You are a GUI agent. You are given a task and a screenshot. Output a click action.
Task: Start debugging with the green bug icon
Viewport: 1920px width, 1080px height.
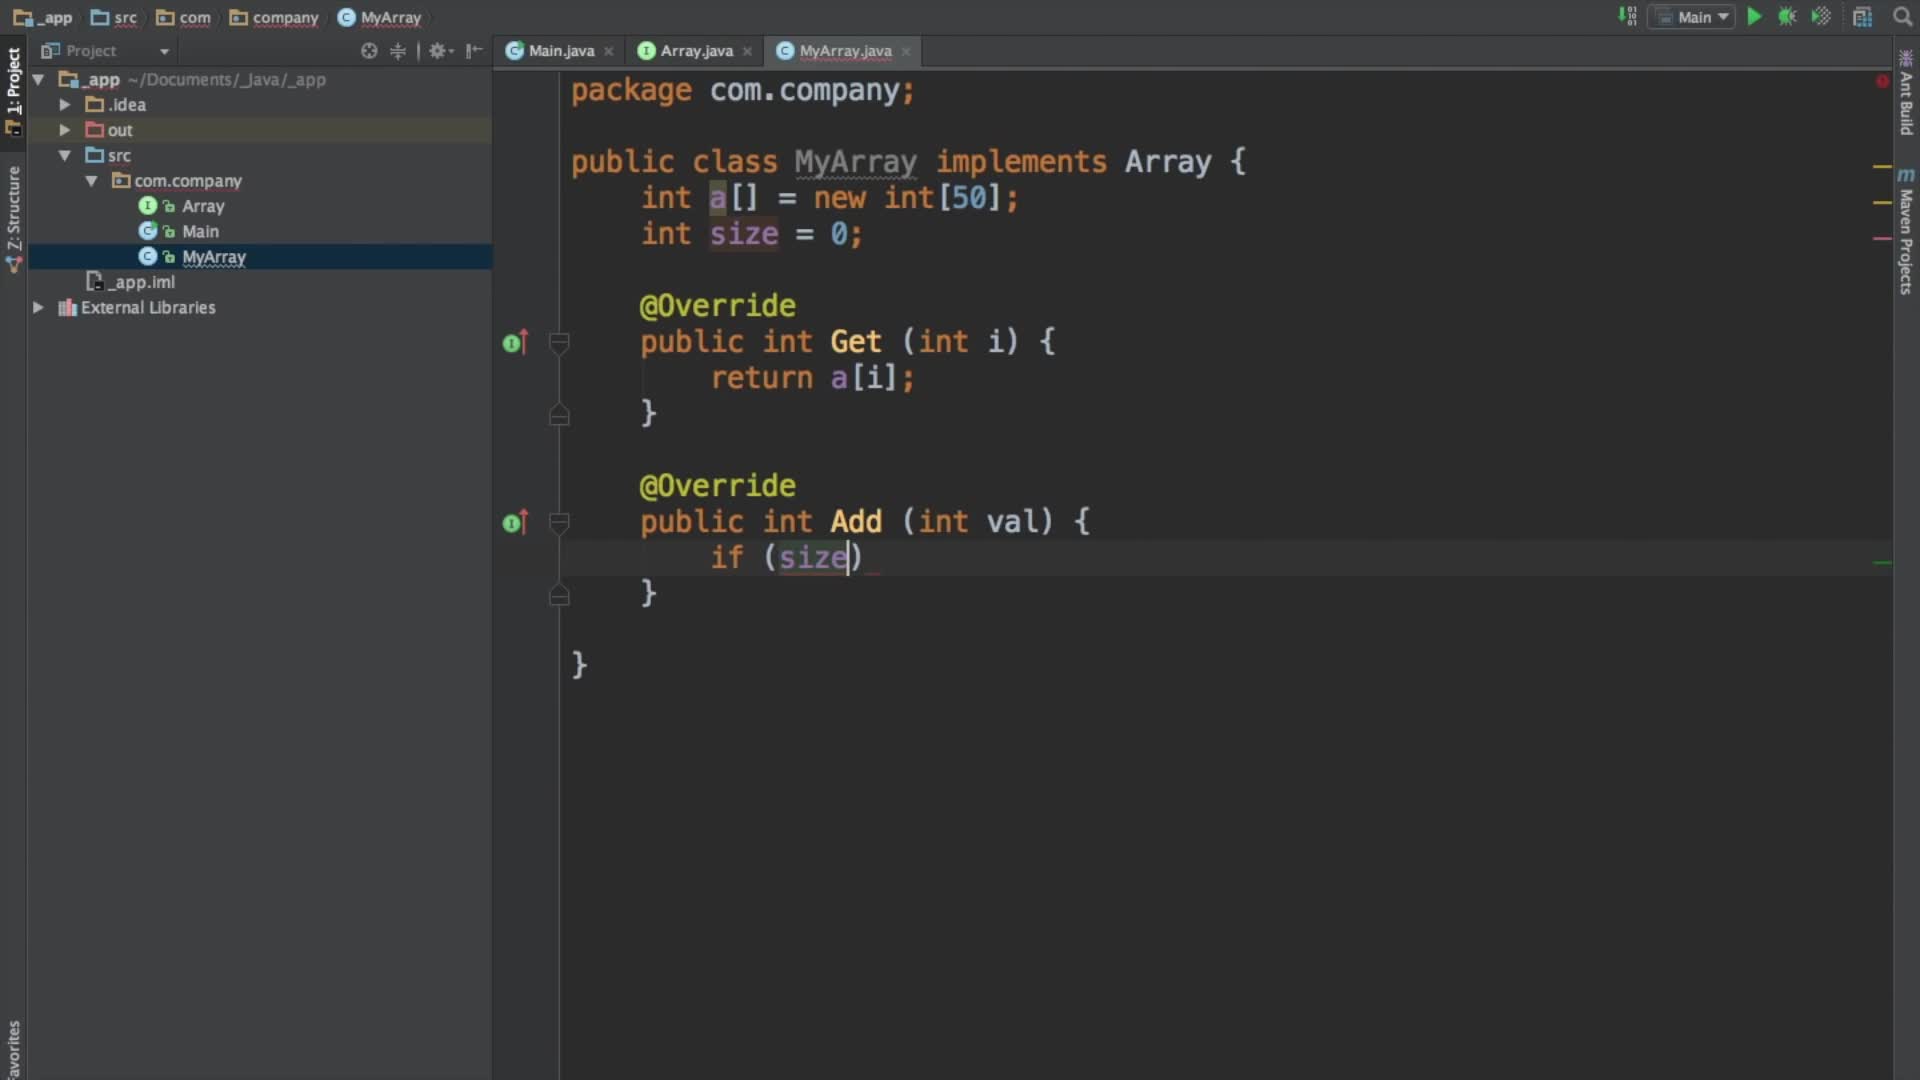pyautogui.click(x=1787, y=17)
